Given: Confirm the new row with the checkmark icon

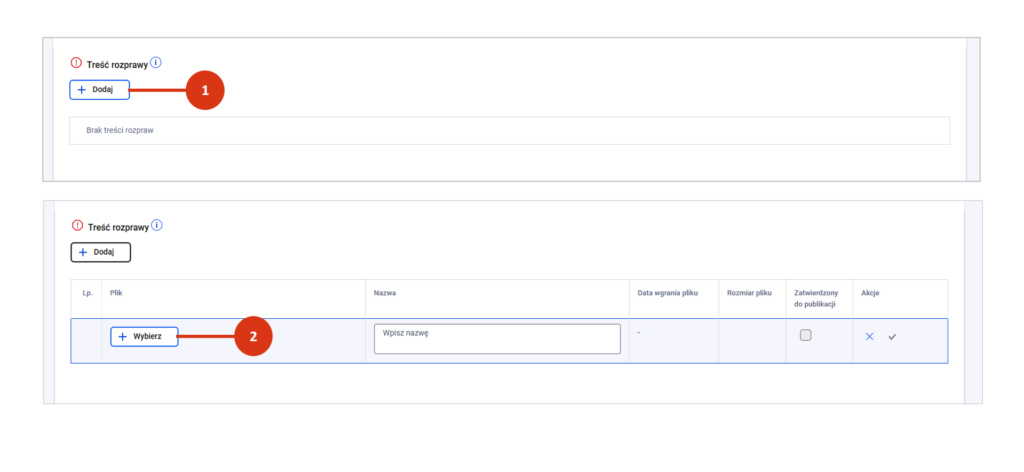Looking at the screenshot, I should [892, 337].
